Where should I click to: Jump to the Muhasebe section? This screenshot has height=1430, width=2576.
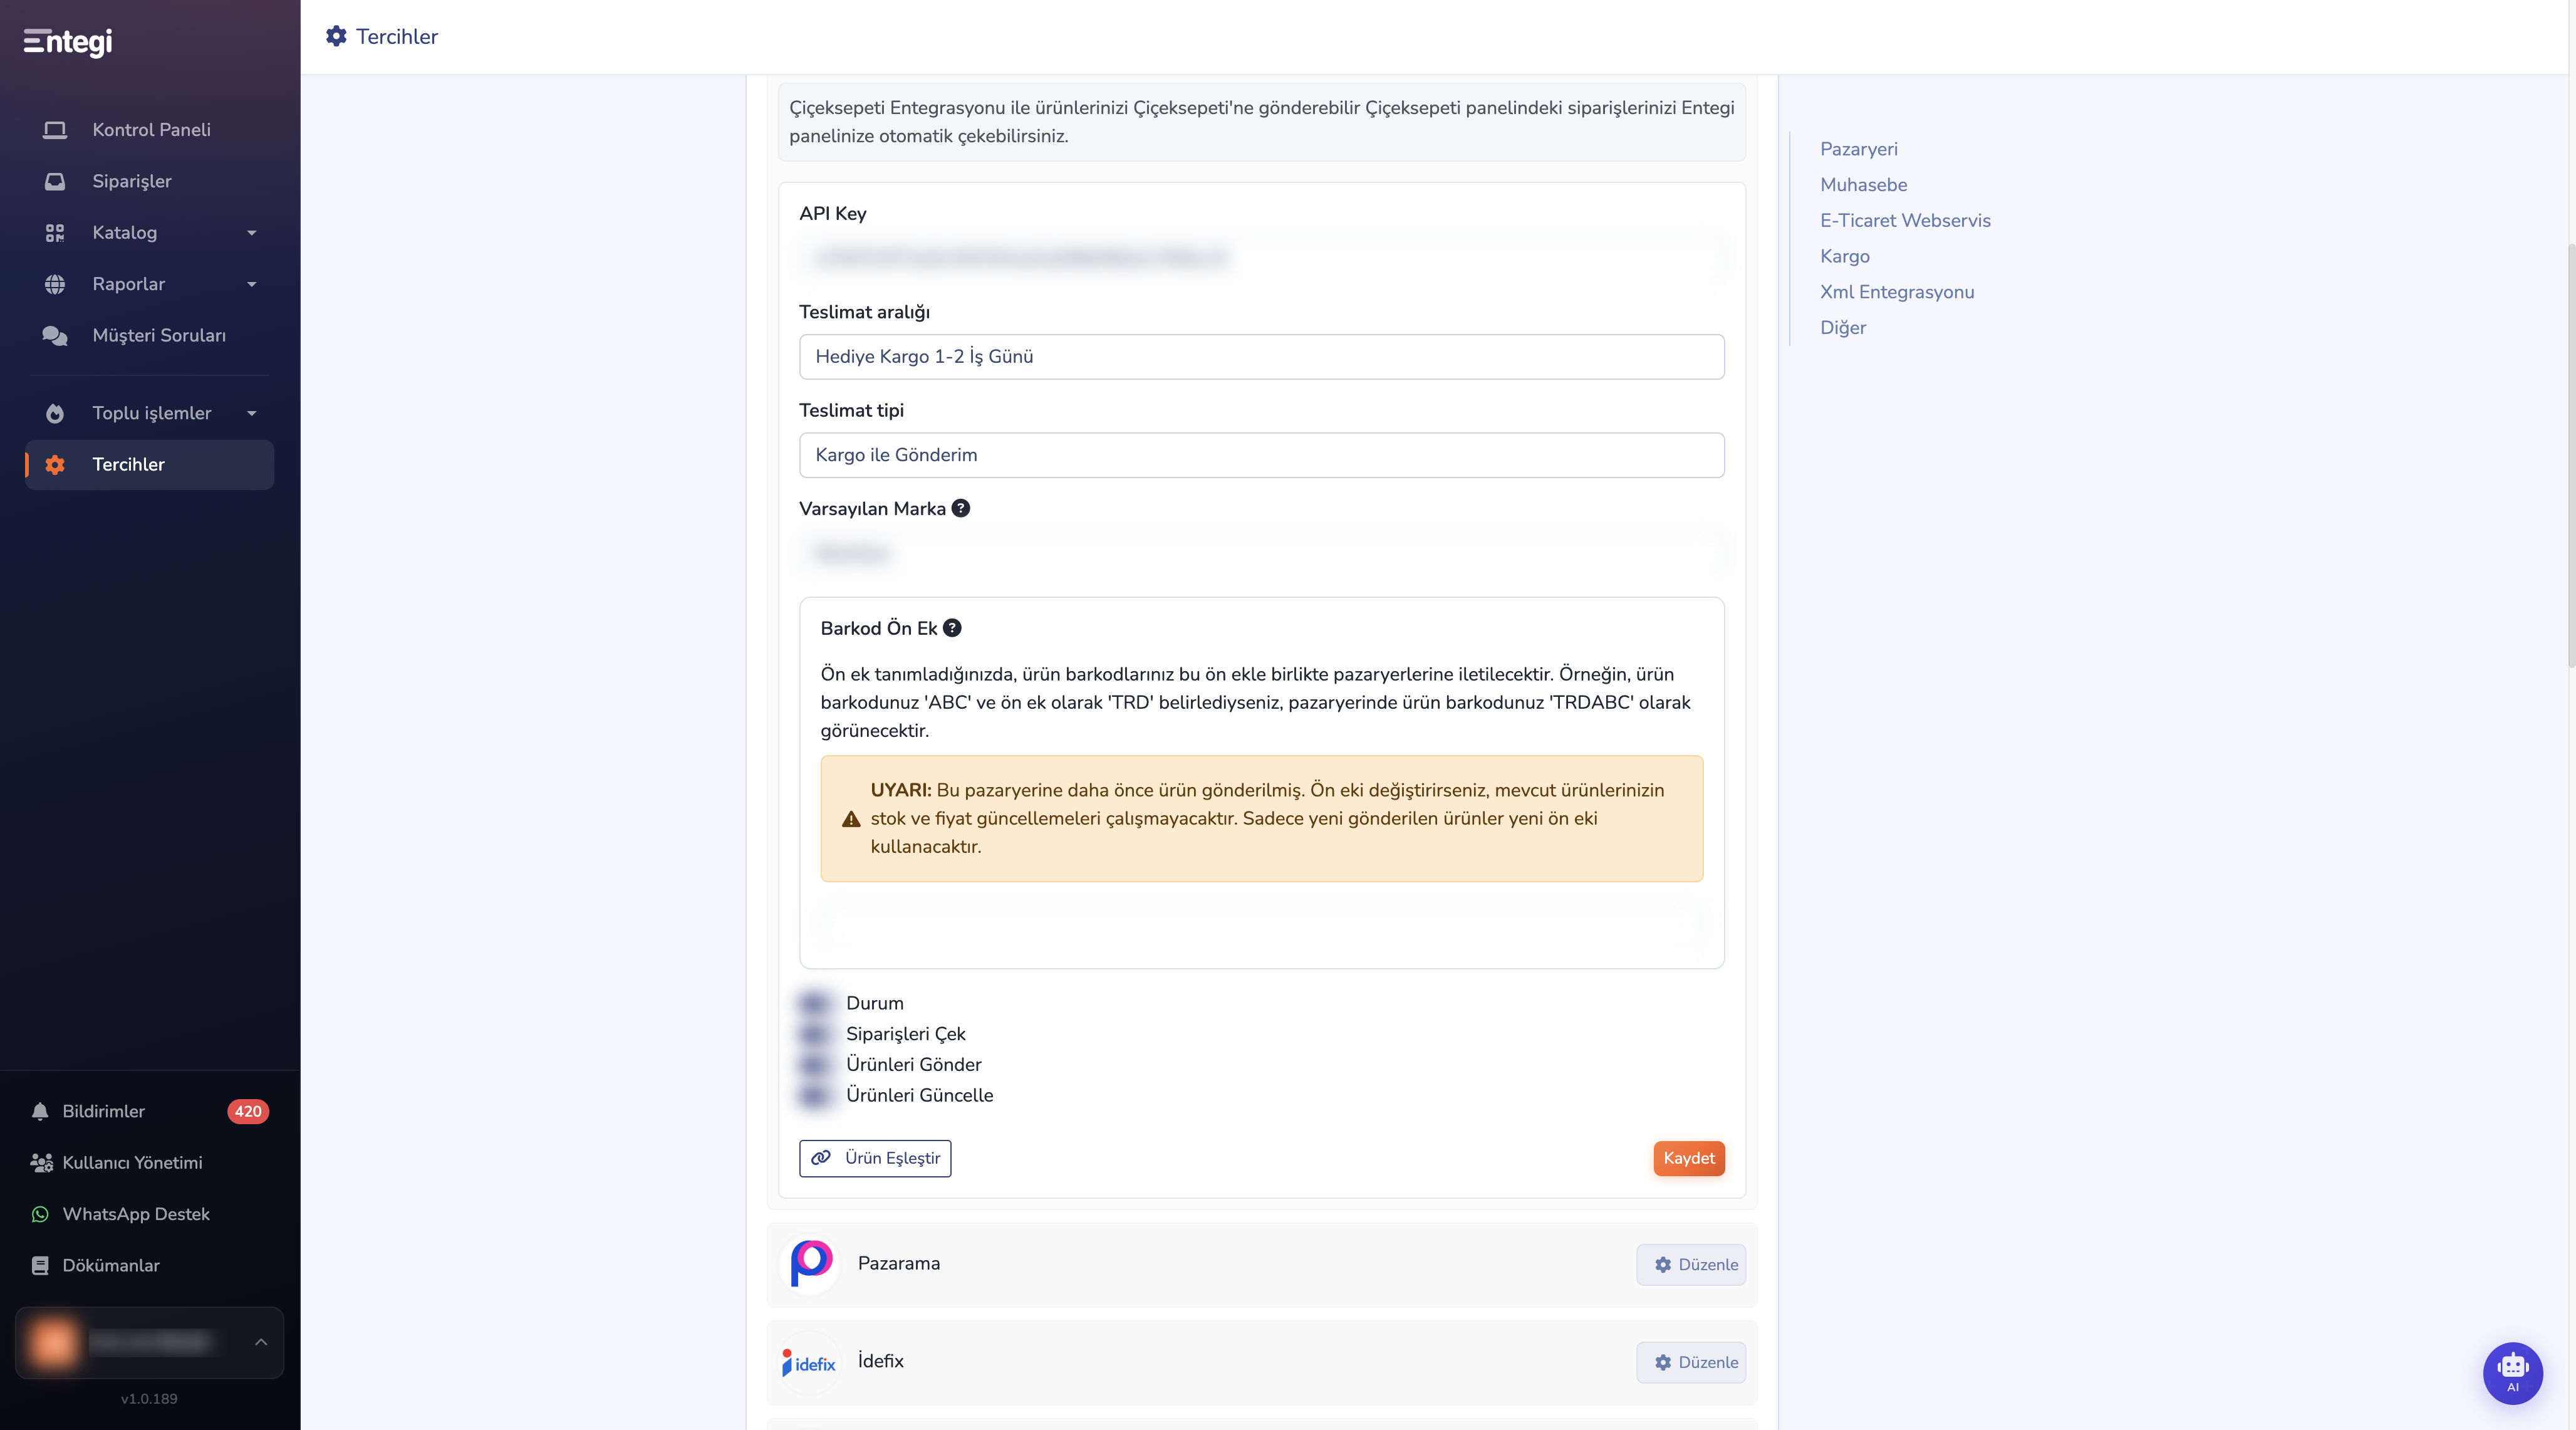coord(1863,185)
